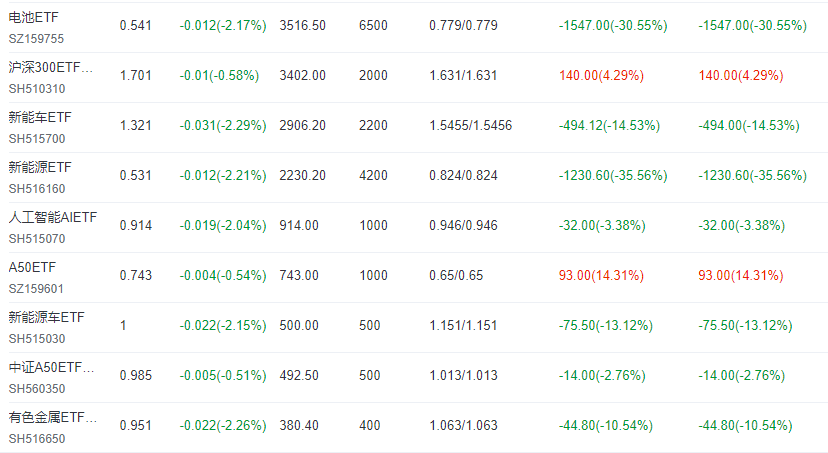Open the 人工智能AIETF fund name

pyautogui.click(x=53, y=218)
